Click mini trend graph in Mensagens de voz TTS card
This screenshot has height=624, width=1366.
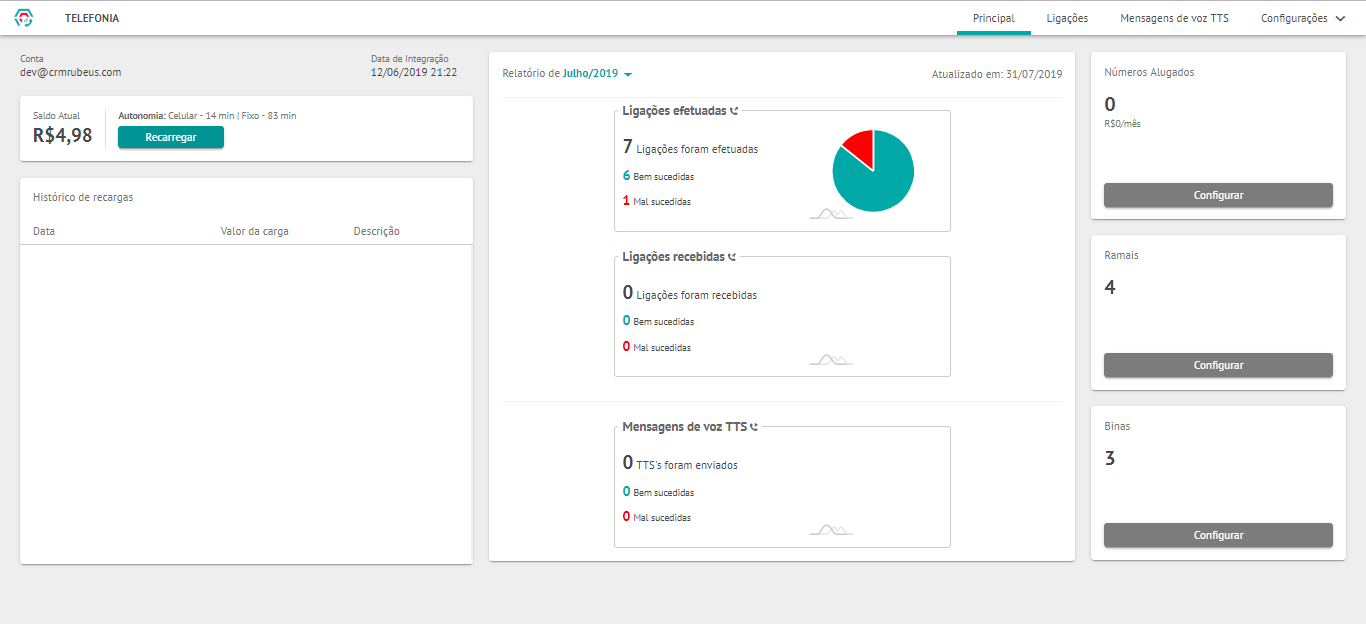[x=831, y=530]
